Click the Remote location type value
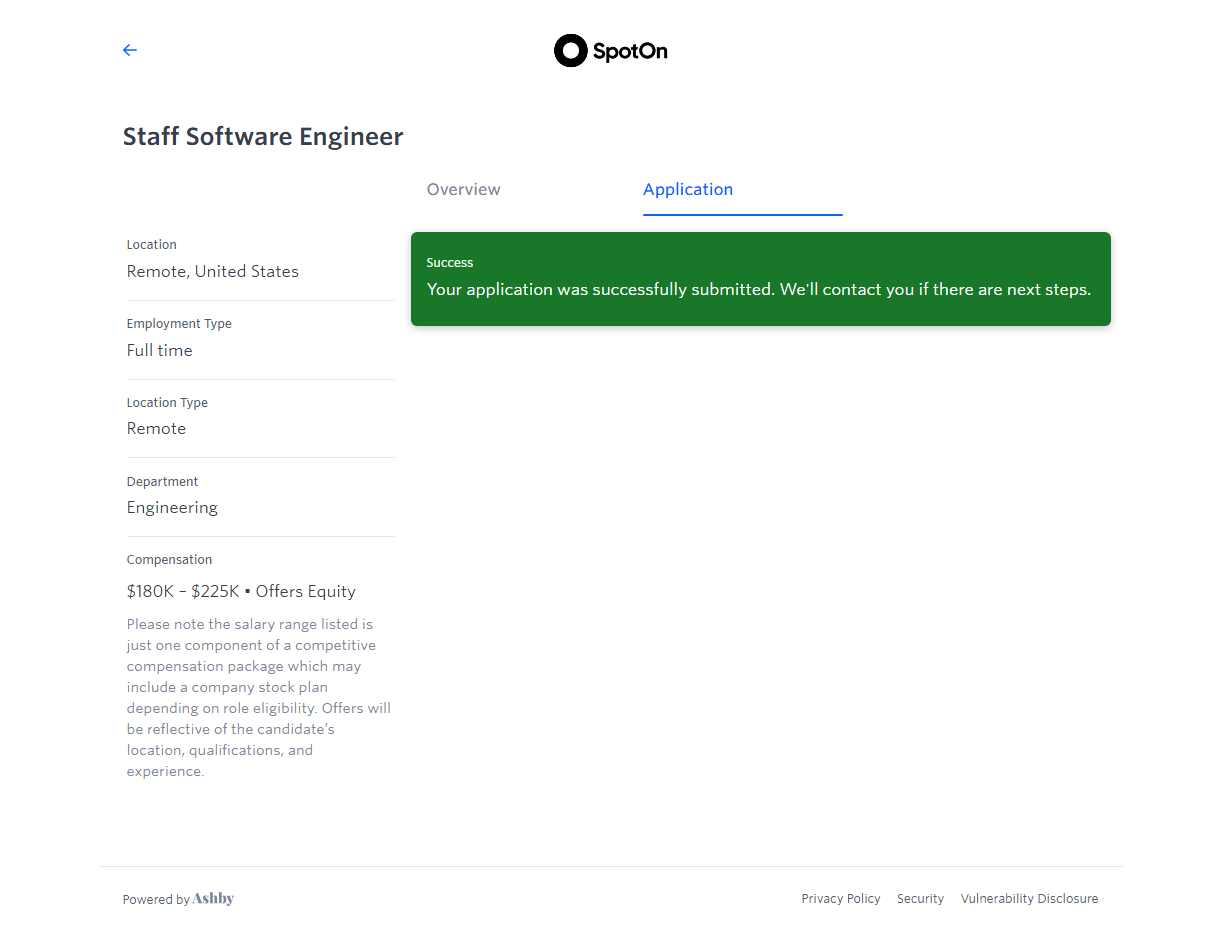 click(157, 429)
